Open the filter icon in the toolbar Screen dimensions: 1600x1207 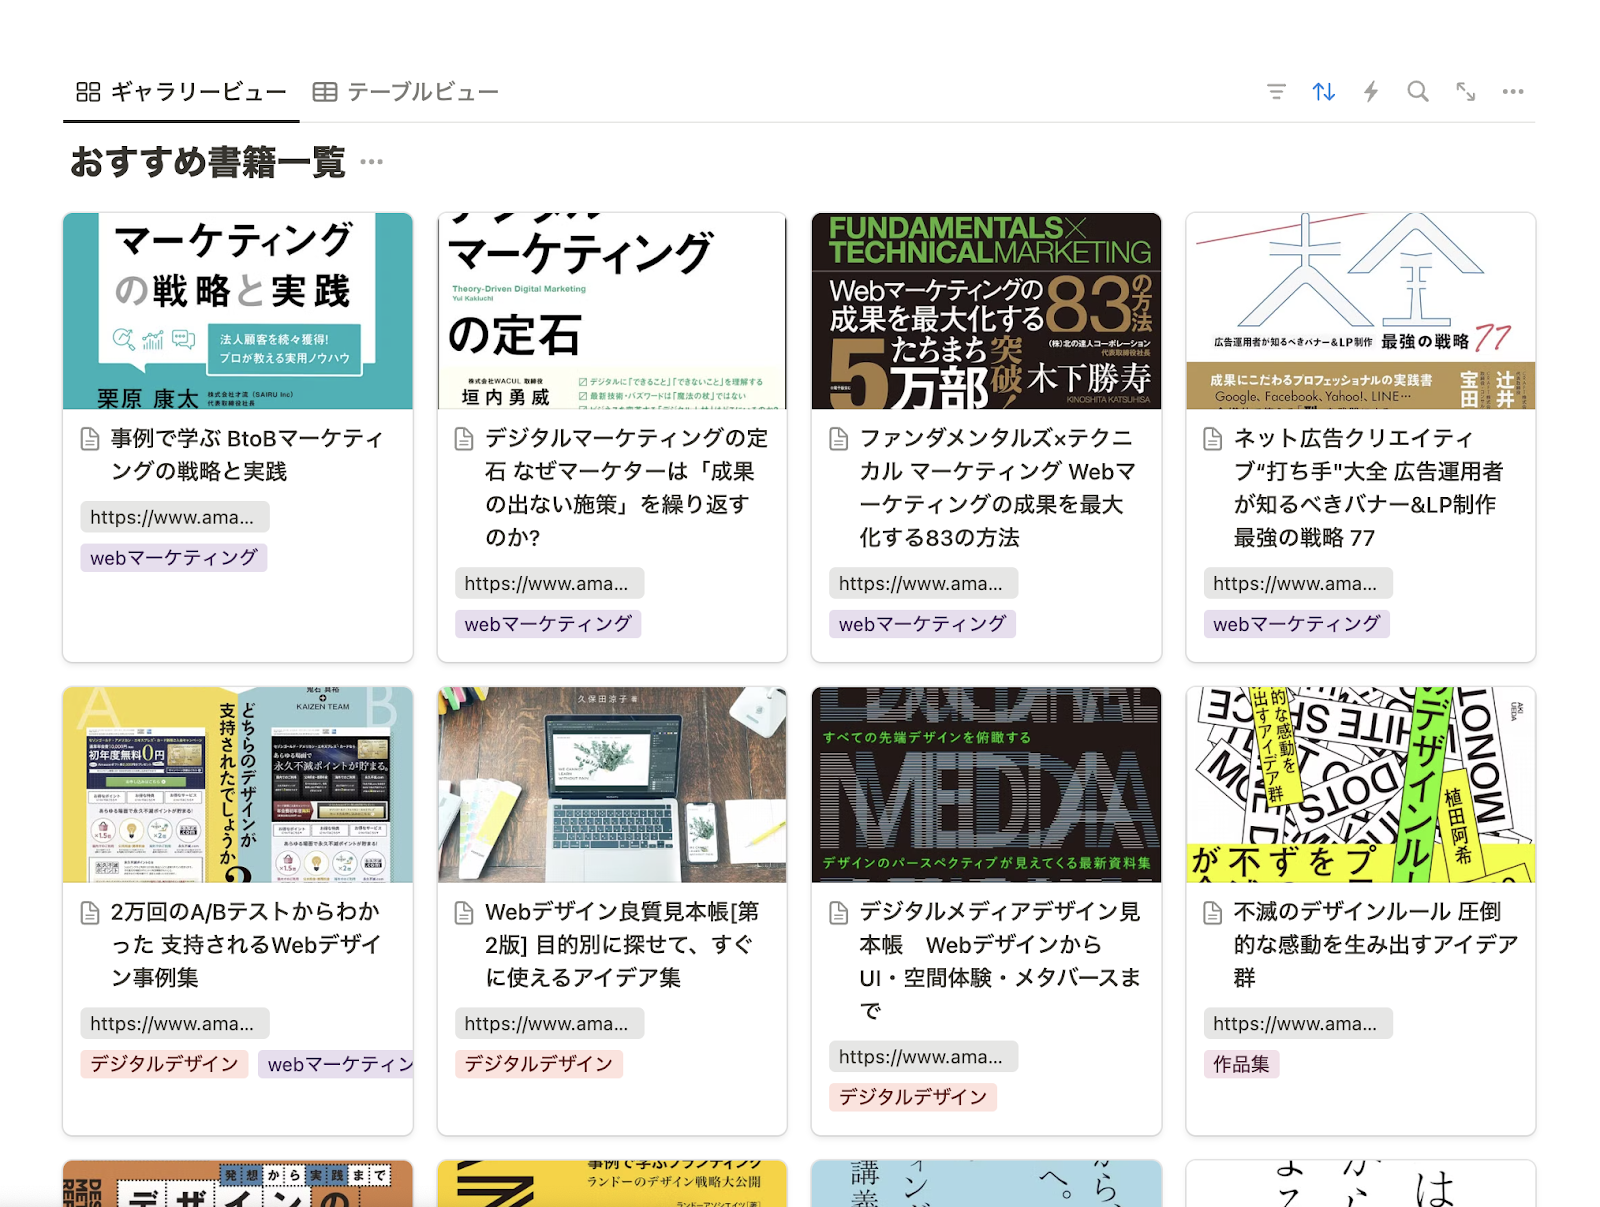pyautogui.click(x=1276, y=92)
